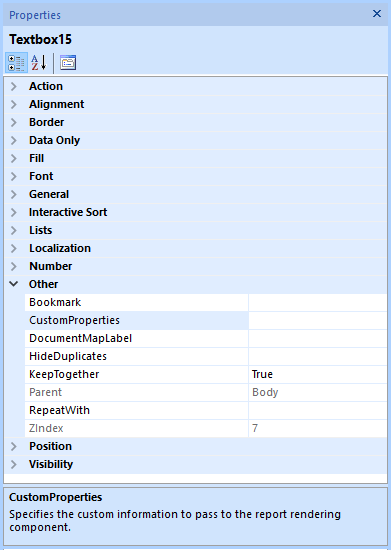This screenshot has width=391, height=550.
Task: Select the Fill category label
Action: point(36,158)
